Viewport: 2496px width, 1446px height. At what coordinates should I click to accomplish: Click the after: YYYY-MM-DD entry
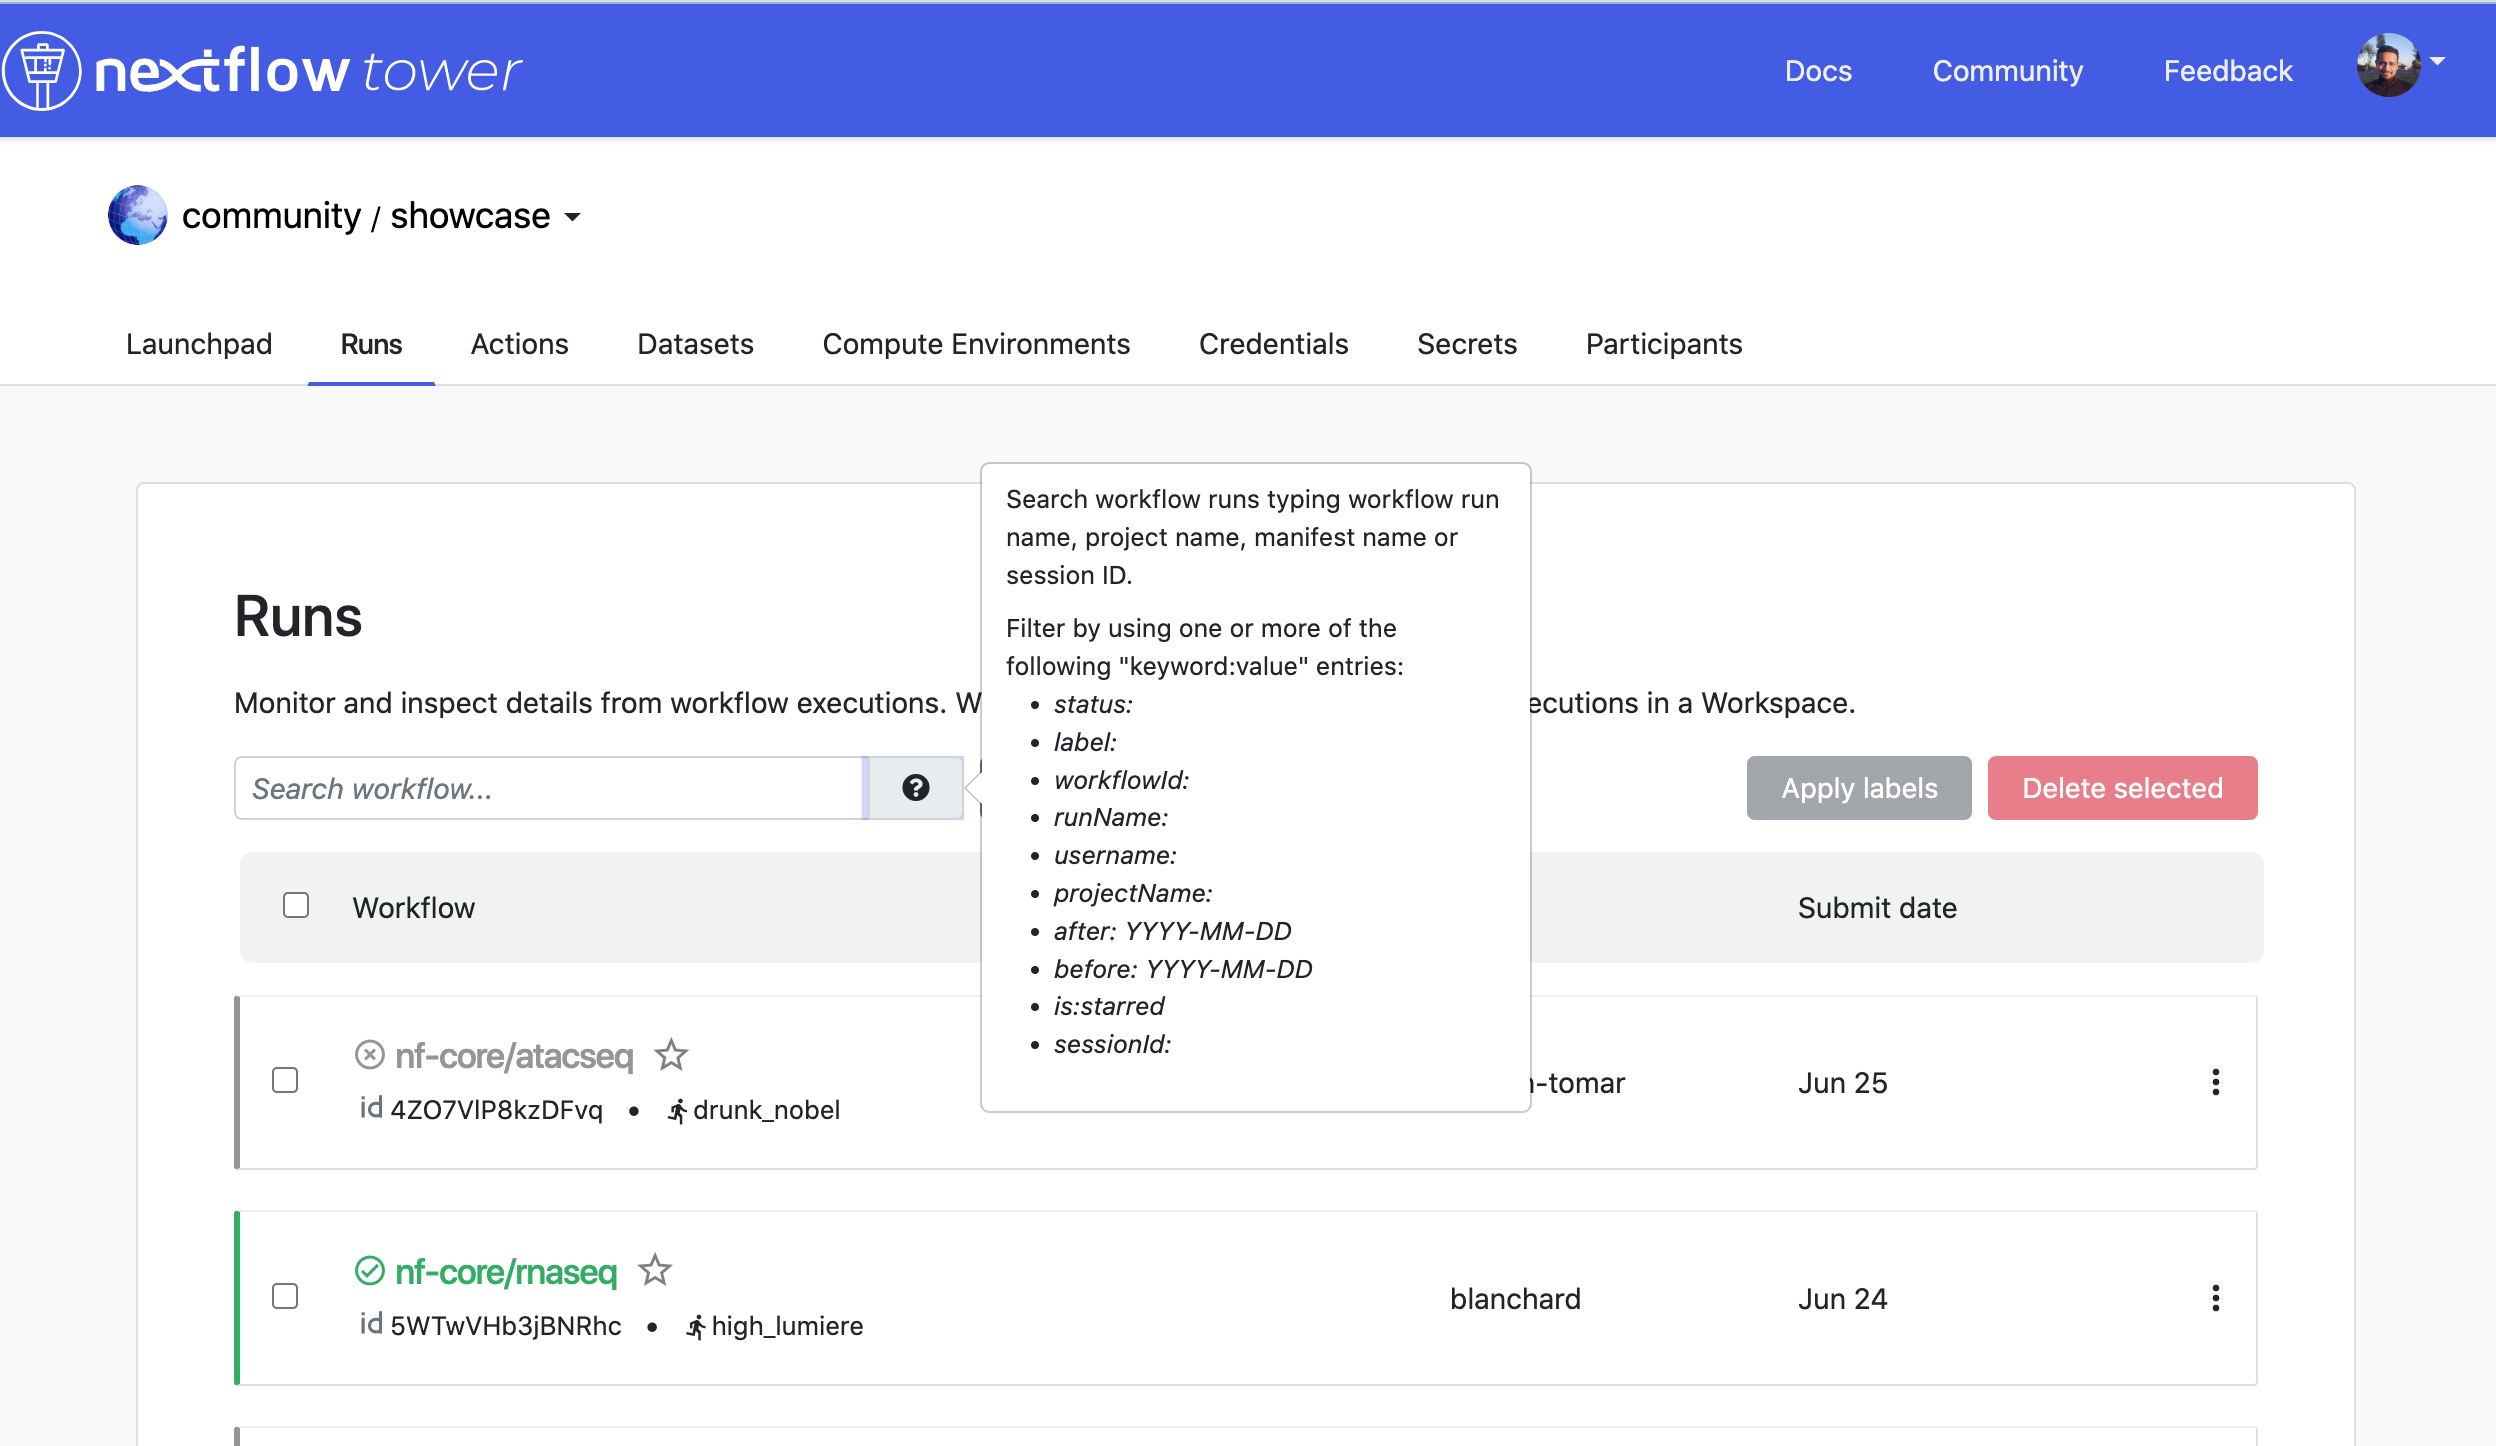pyautogui.click(x=1173, y=932)
